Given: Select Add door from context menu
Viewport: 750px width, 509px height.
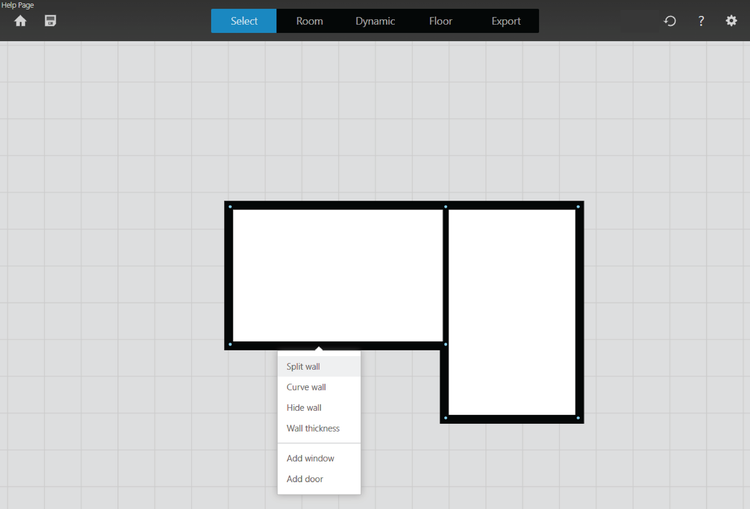Looking at the screenshot, I should (x=319, y=479).
